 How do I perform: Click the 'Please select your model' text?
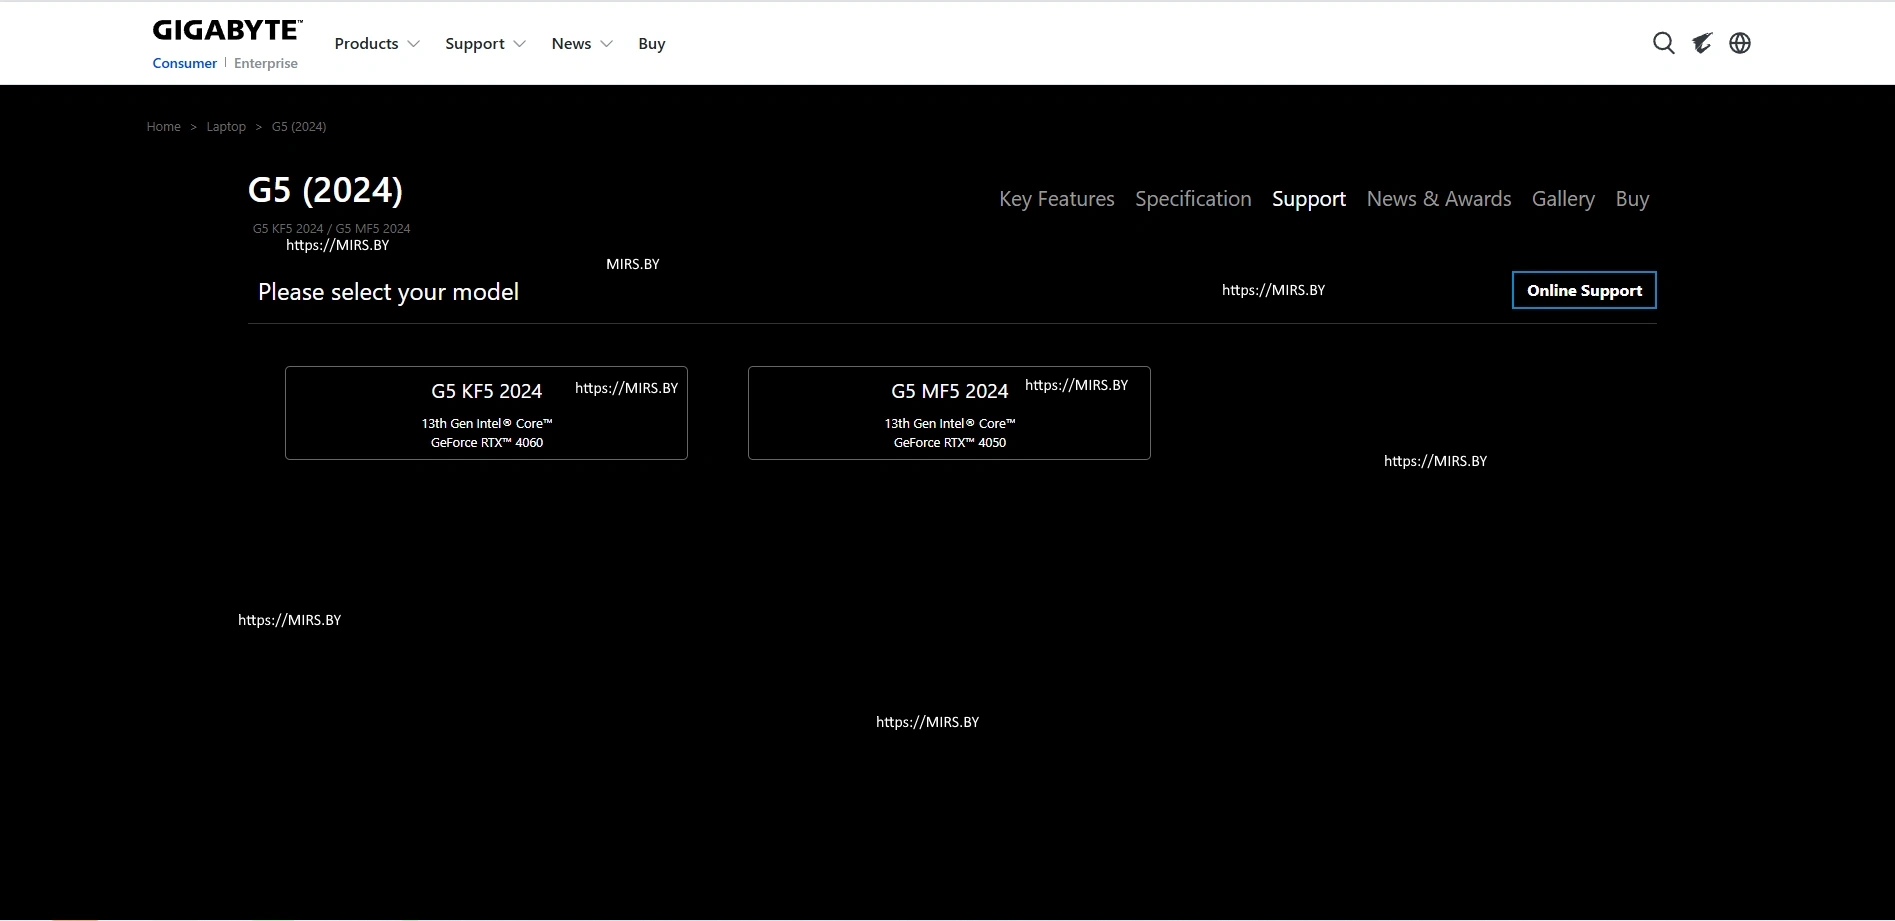point(388,292)
